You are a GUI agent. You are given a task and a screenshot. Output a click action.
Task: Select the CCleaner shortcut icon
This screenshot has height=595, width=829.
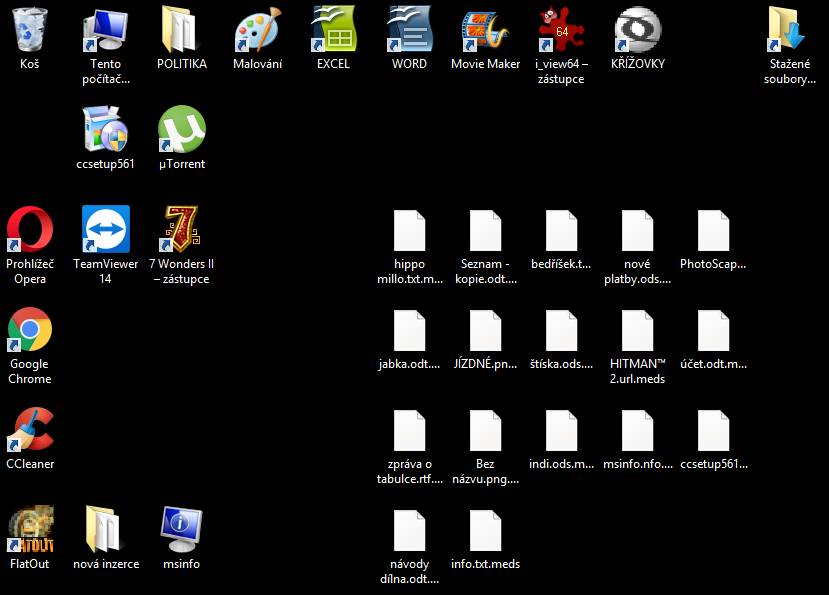[30, 429]
